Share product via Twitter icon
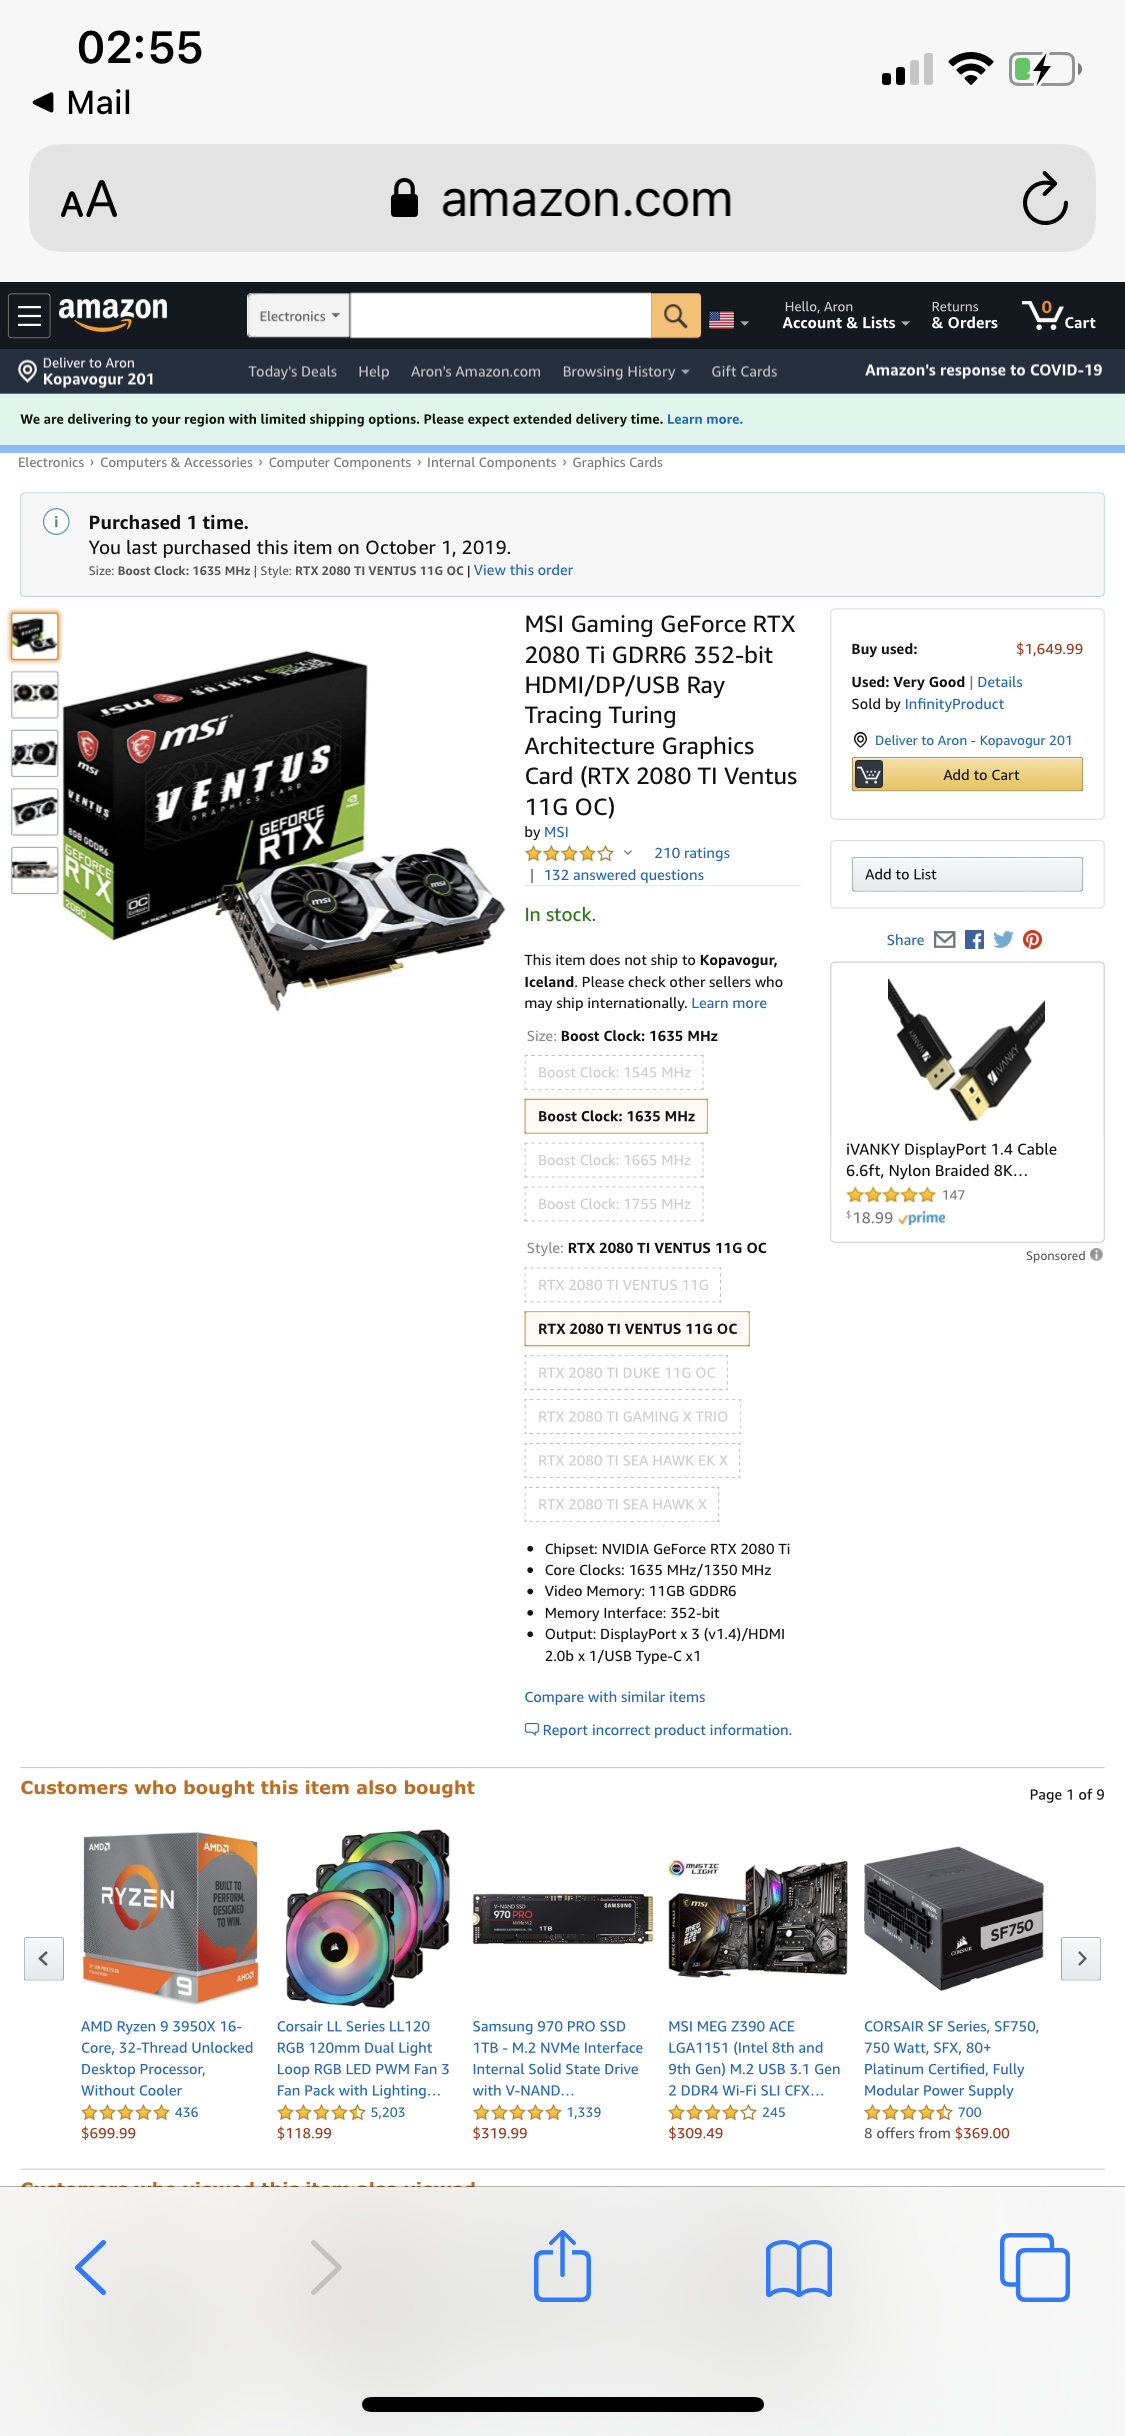 point(1003,940)
